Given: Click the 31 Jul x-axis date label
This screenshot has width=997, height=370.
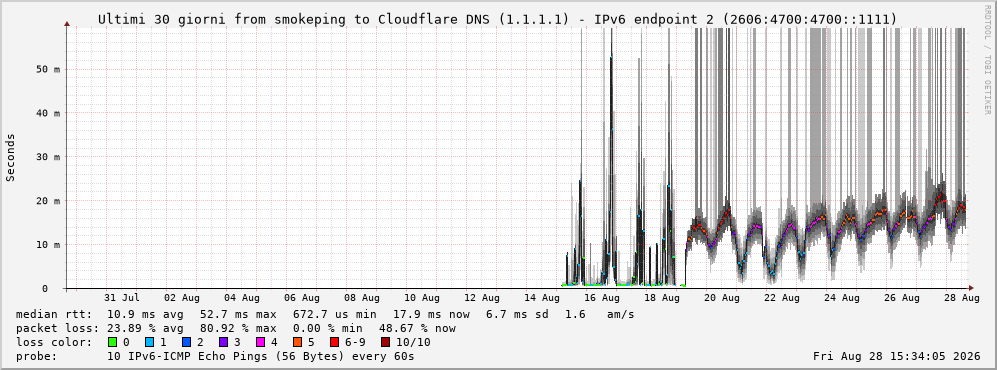Looking at the screenshot, I should 121,298.
